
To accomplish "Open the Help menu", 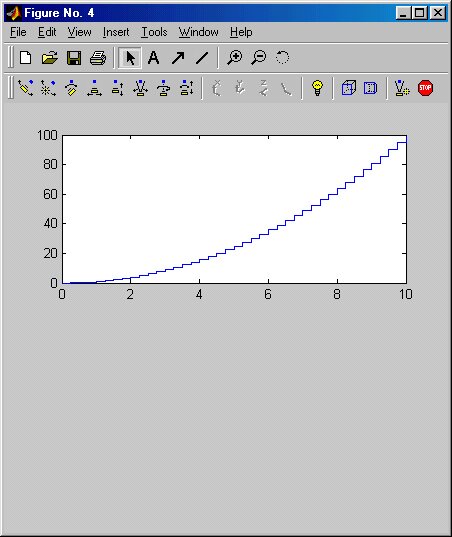I will [x=241, y=32].
